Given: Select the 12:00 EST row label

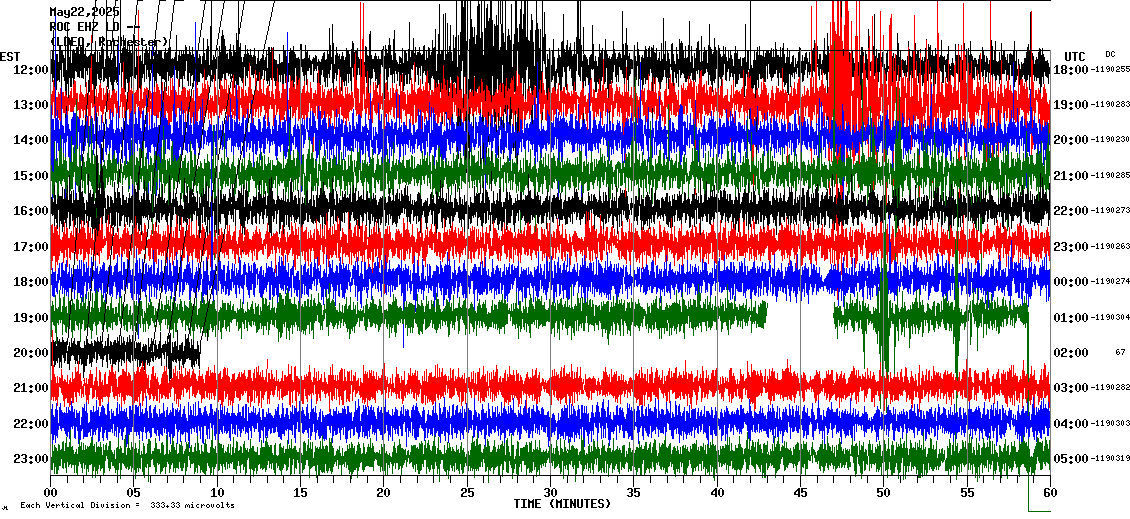Looking at the screenshot, I should [x=31, y=70].
